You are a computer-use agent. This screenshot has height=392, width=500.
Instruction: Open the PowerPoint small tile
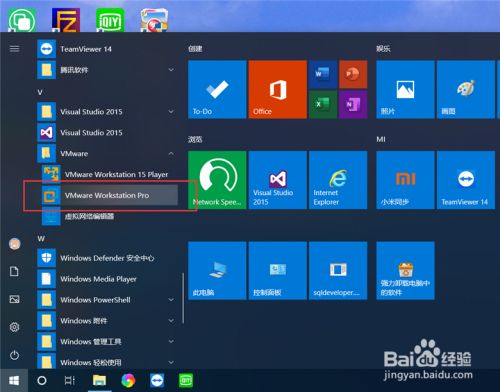click(x=353, y=74)
